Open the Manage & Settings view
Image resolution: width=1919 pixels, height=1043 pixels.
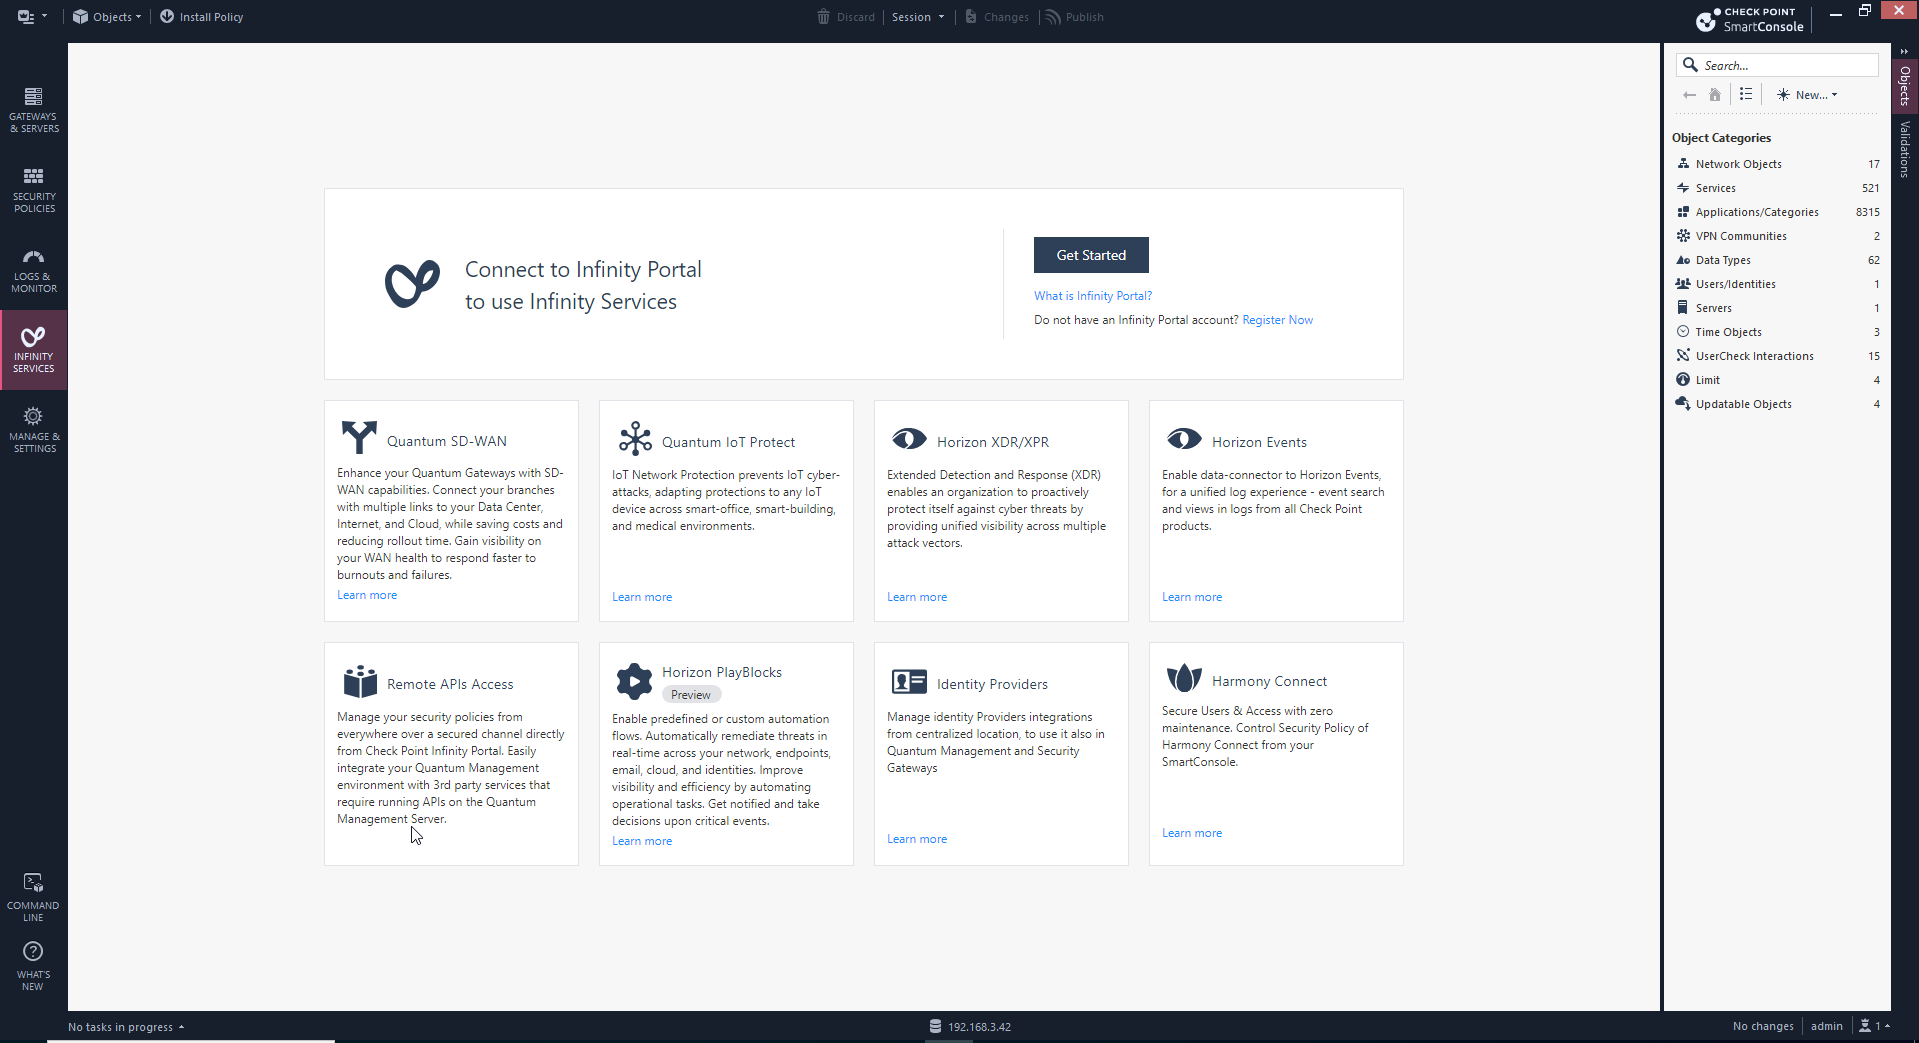[x=34, y=430]
